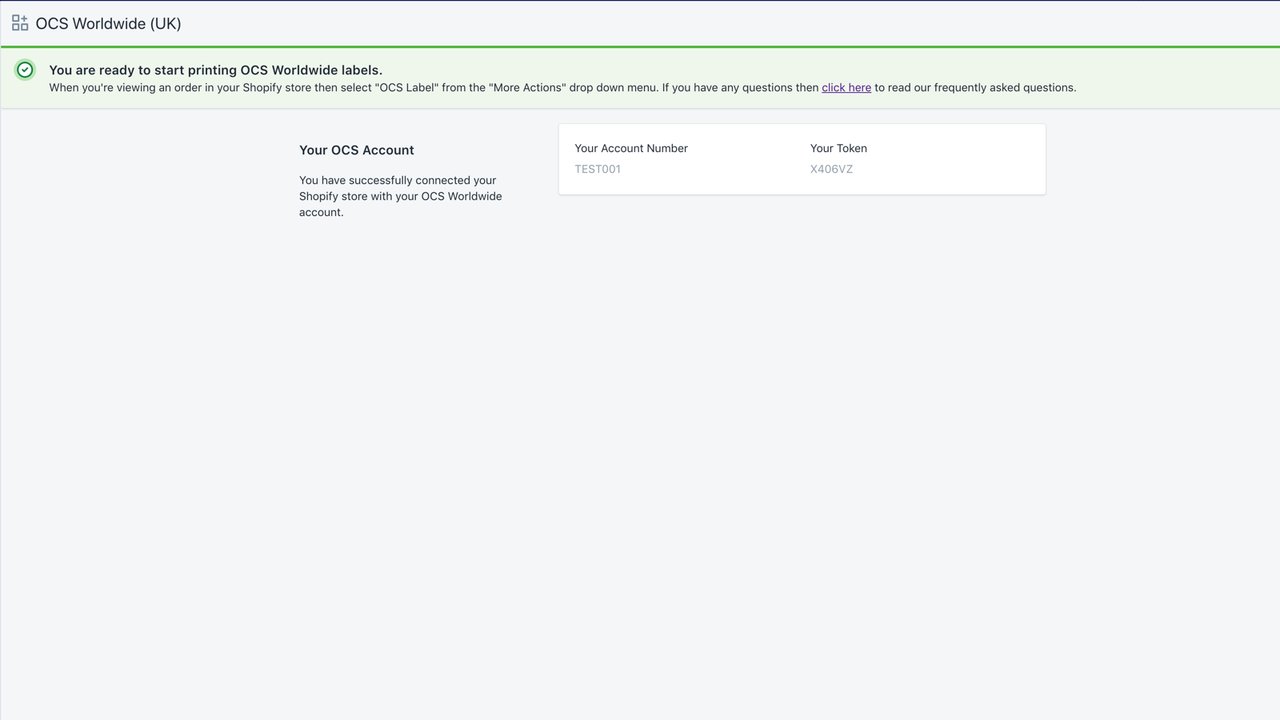The width and height of the screenshot is (1280, 720).
Task: Click the Your Account Number label
Action: click(x=631, y=148)
